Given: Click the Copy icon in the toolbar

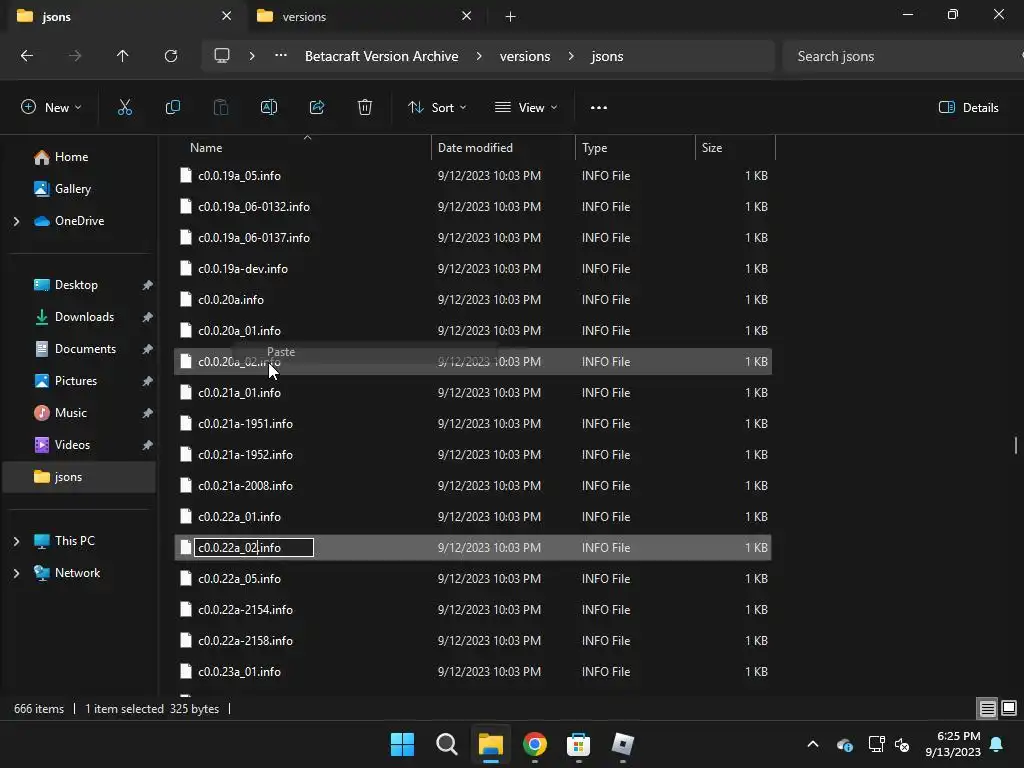Looking at the screenshot, I should tap(172, 108).
